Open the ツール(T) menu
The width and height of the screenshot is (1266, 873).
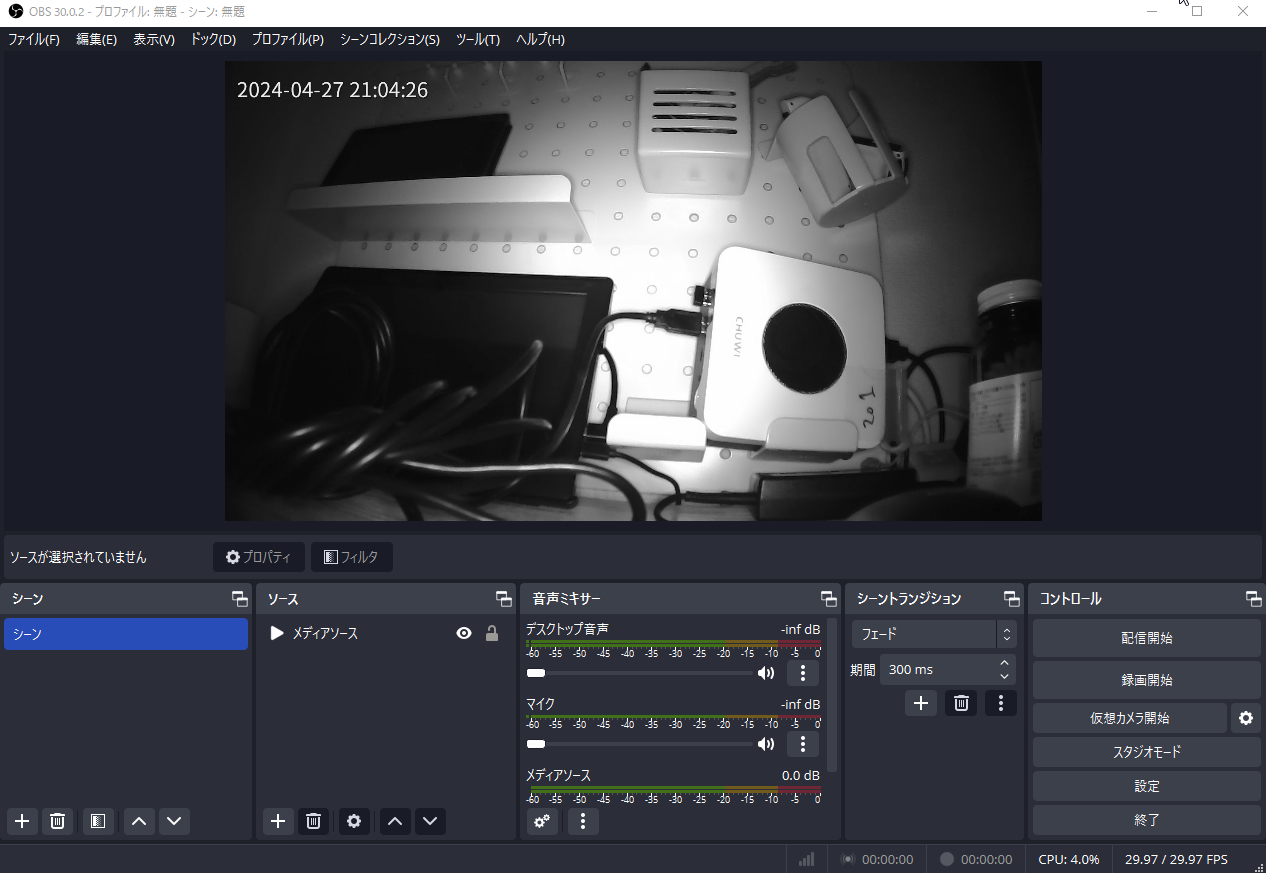click(477, 40)
